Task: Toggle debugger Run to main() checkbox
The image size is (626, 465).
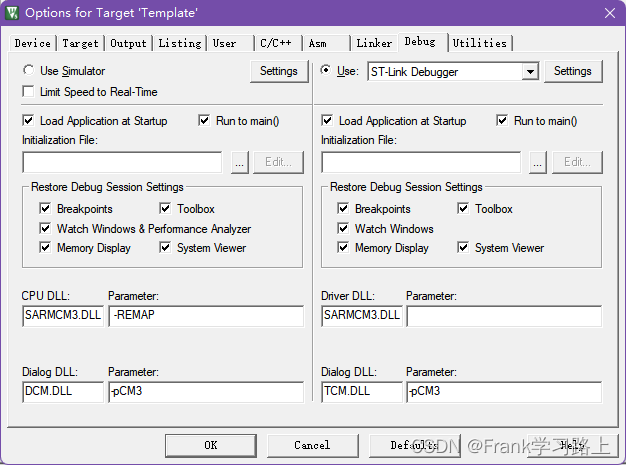Action: coord(502,120)
